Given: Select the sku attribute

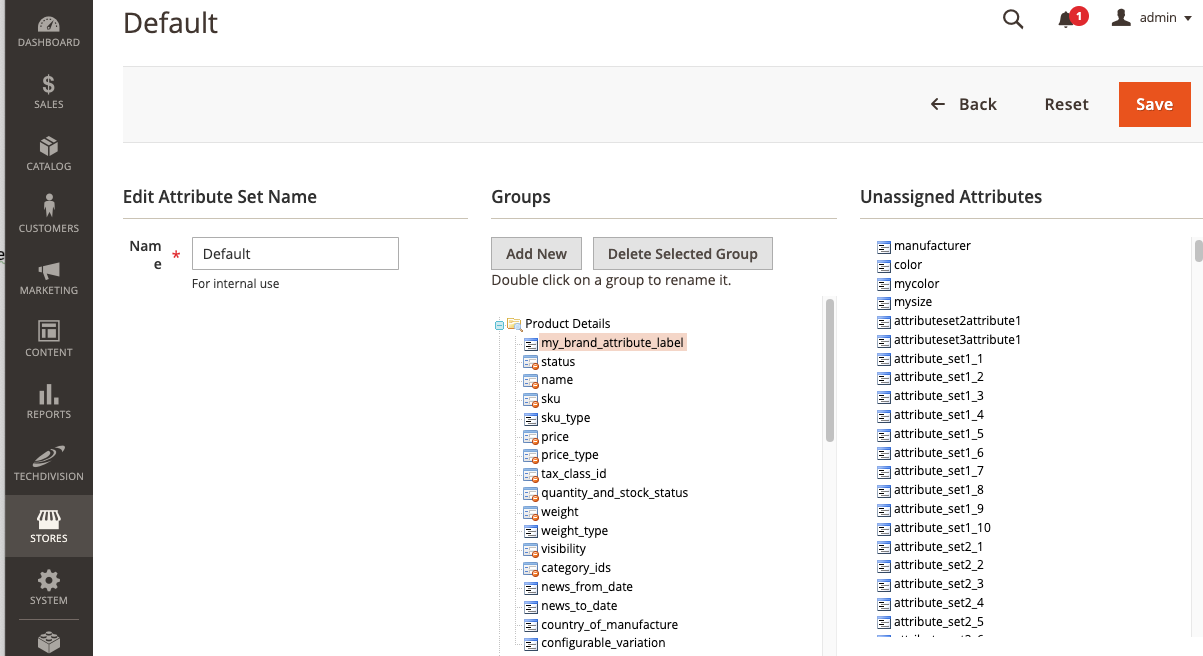Looking at the screenshot, I should (x=551, y=399).
